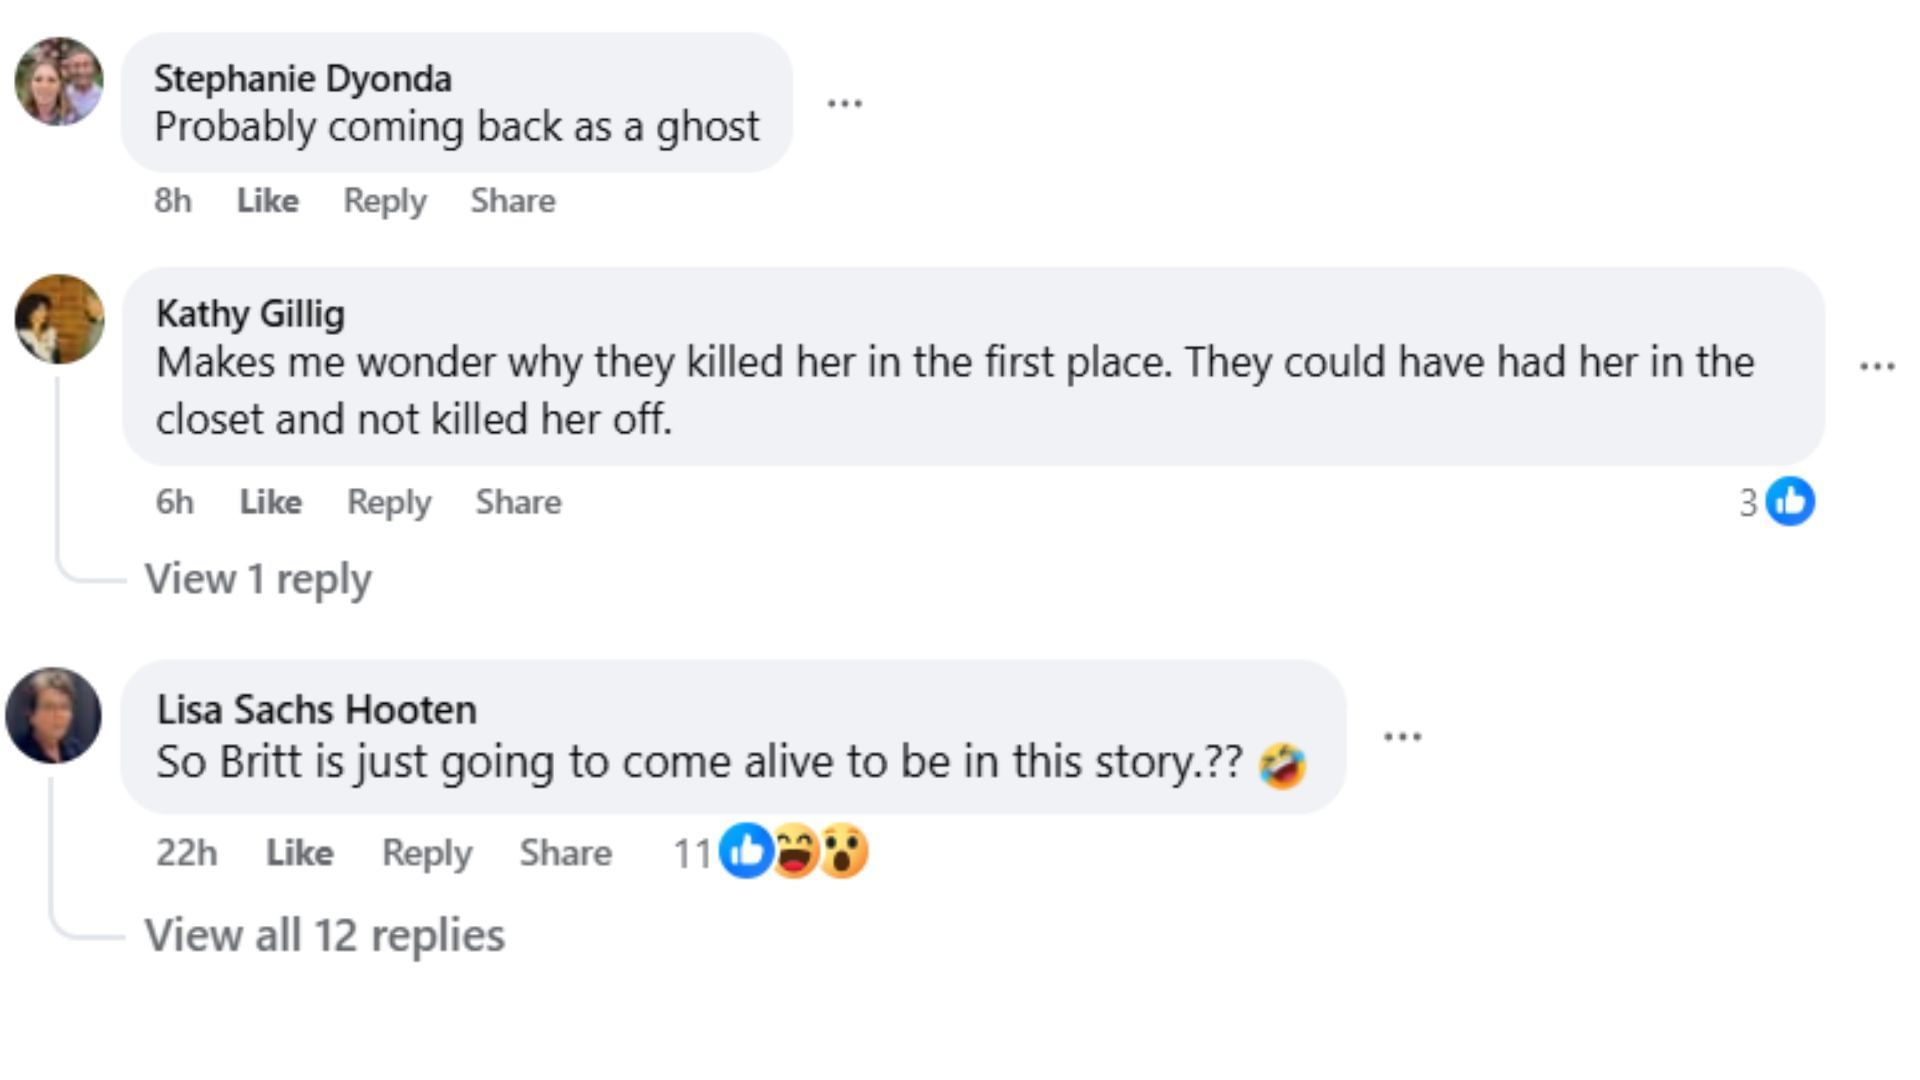
Task: Click the 22h timestamp on Lisa's comment
Action: [x=186, y=853]
